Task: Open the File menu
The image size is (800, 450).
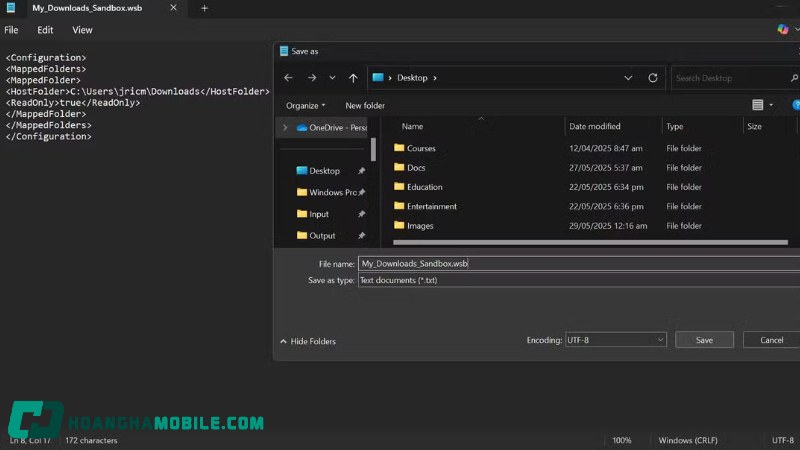Action: [x=11, y=30]
